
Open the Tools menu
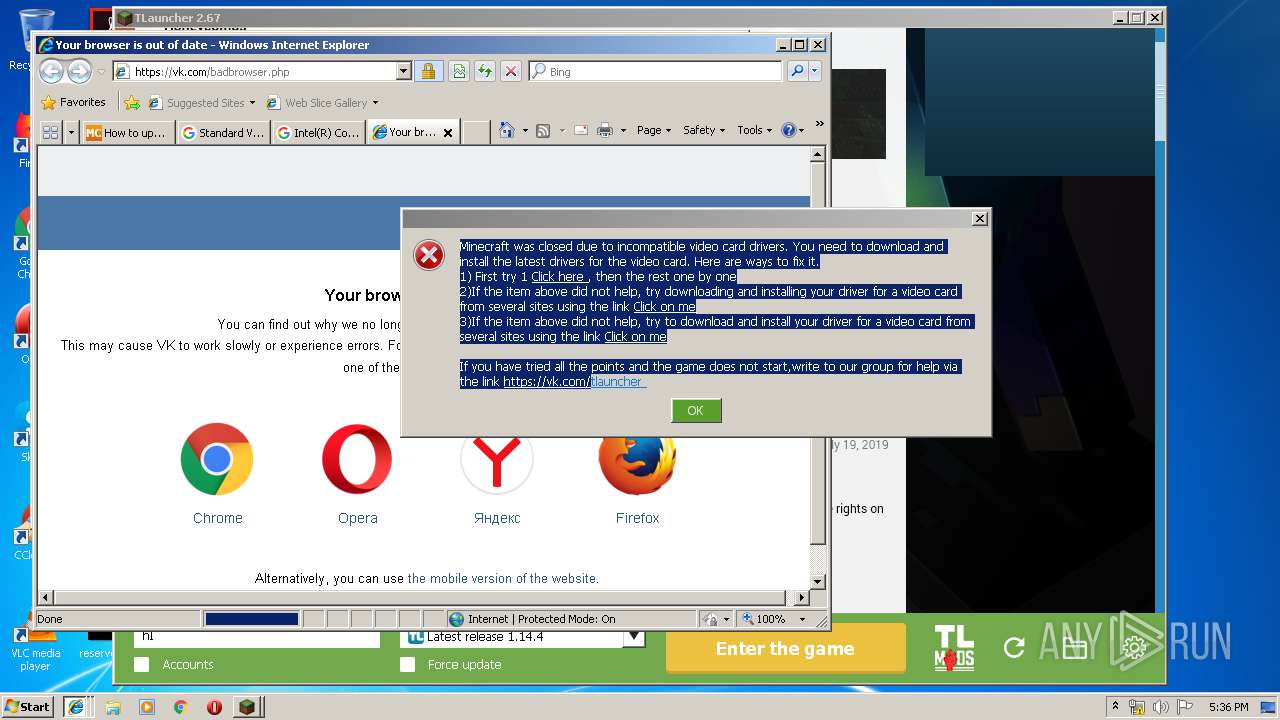[755, 130]
